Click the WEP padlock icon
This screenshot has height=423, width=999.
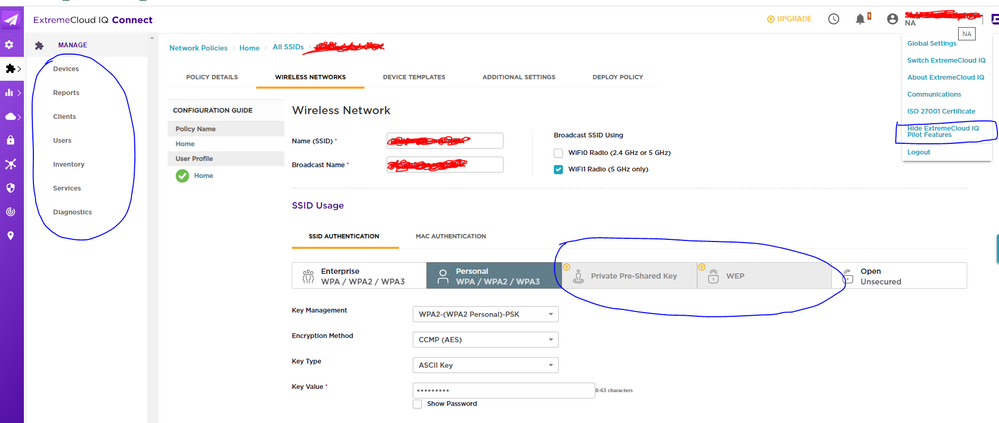click(x=714, y=276)
